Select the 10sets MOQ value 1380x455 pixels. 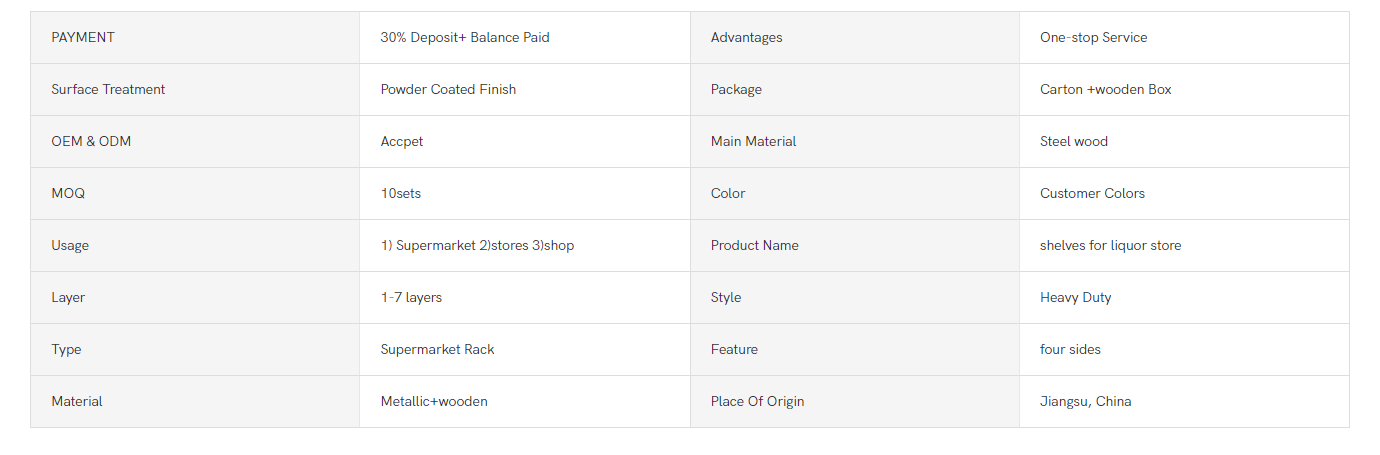tap(401, 194)
